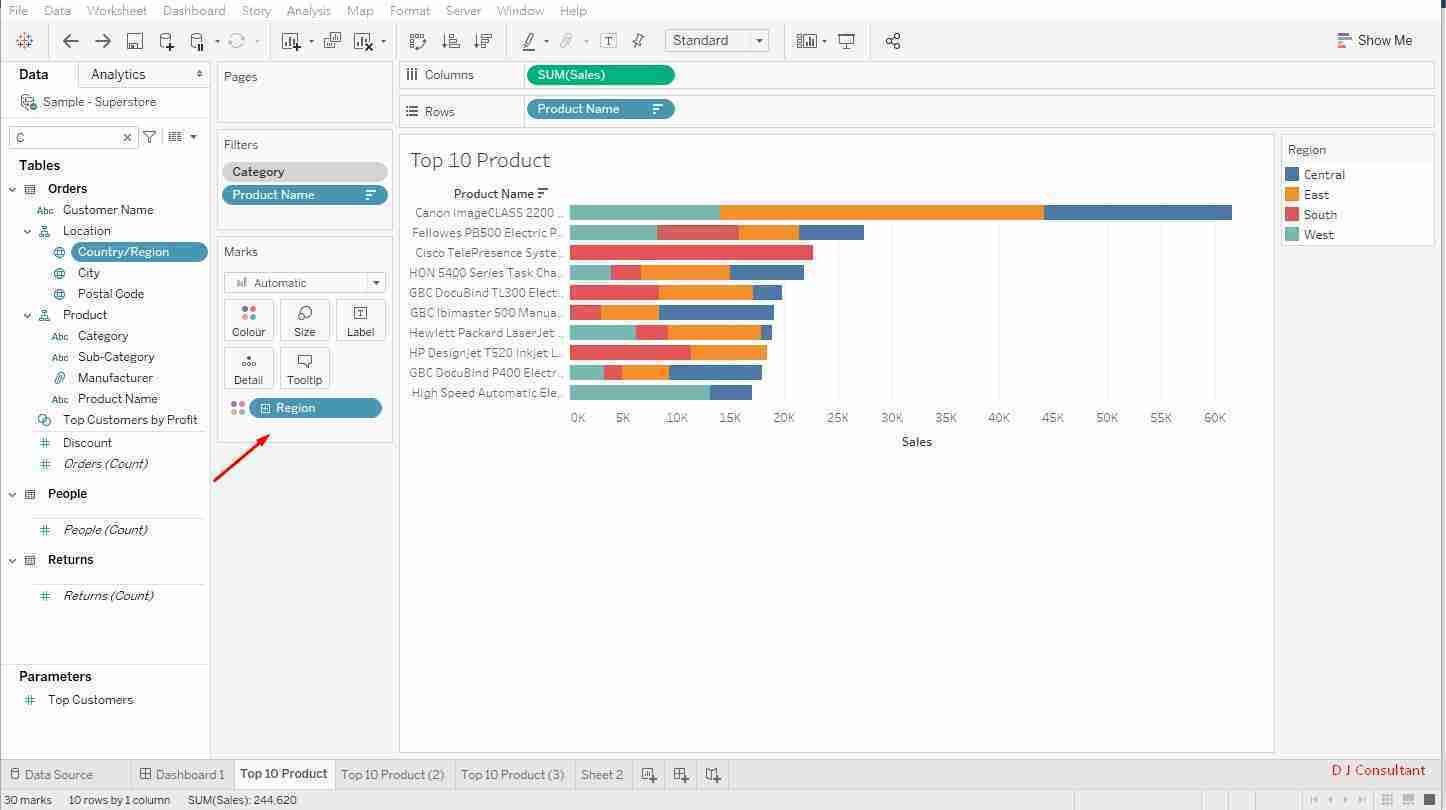Expand the Region pill on Marks card
The width and height of the screenshot is (1446, 810).
click(x=265, y=408)
